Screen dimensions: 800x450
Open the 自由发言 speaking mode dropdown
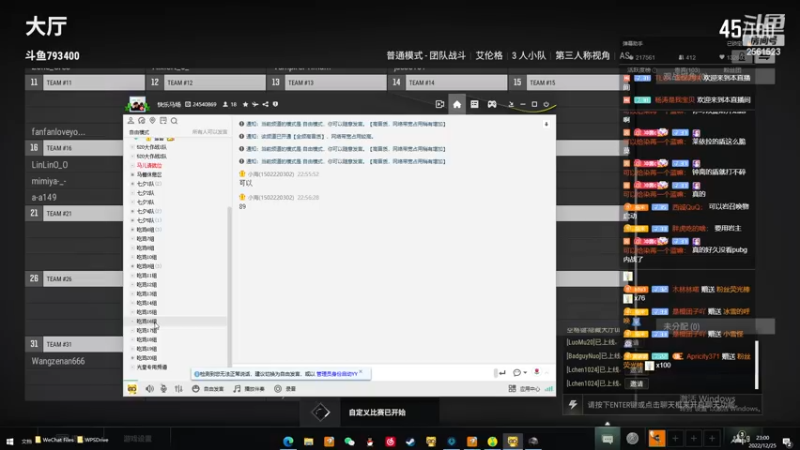[209, 389]
